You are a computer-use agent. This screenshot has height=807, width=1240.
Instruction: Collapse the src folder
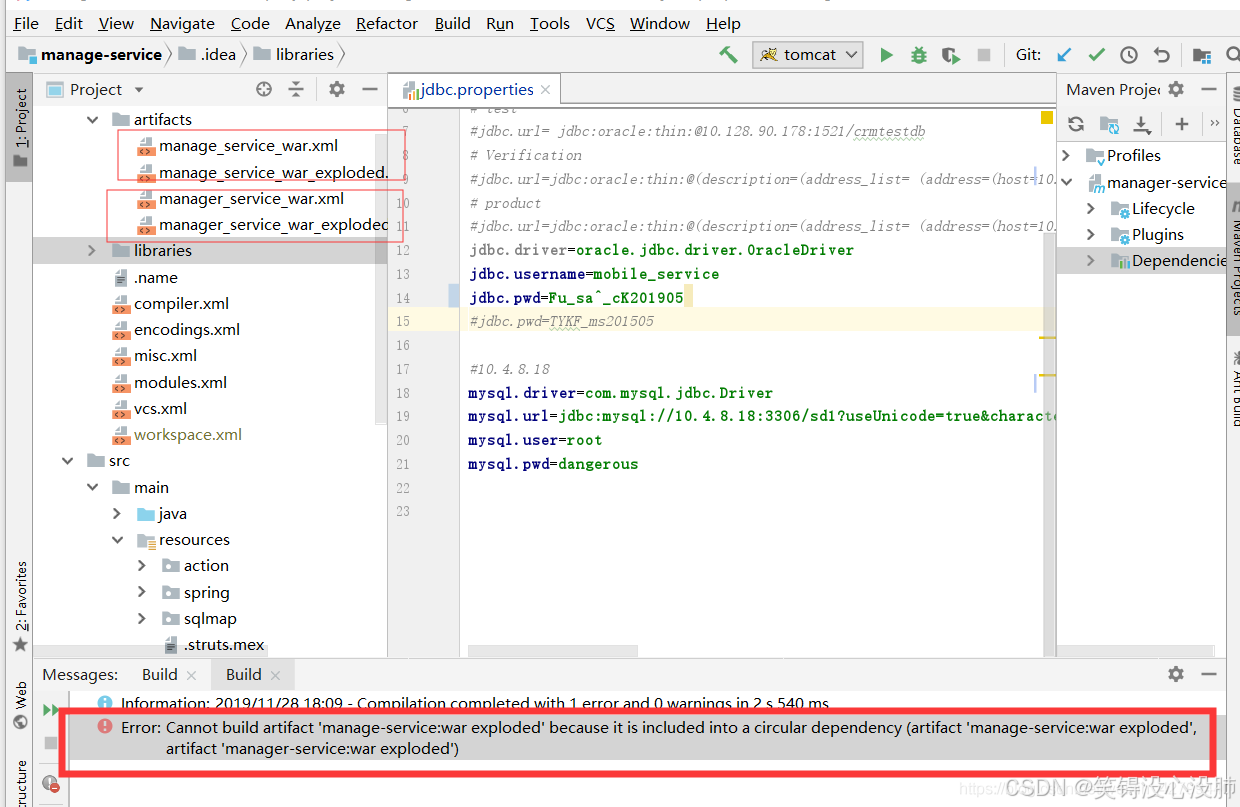68,461
